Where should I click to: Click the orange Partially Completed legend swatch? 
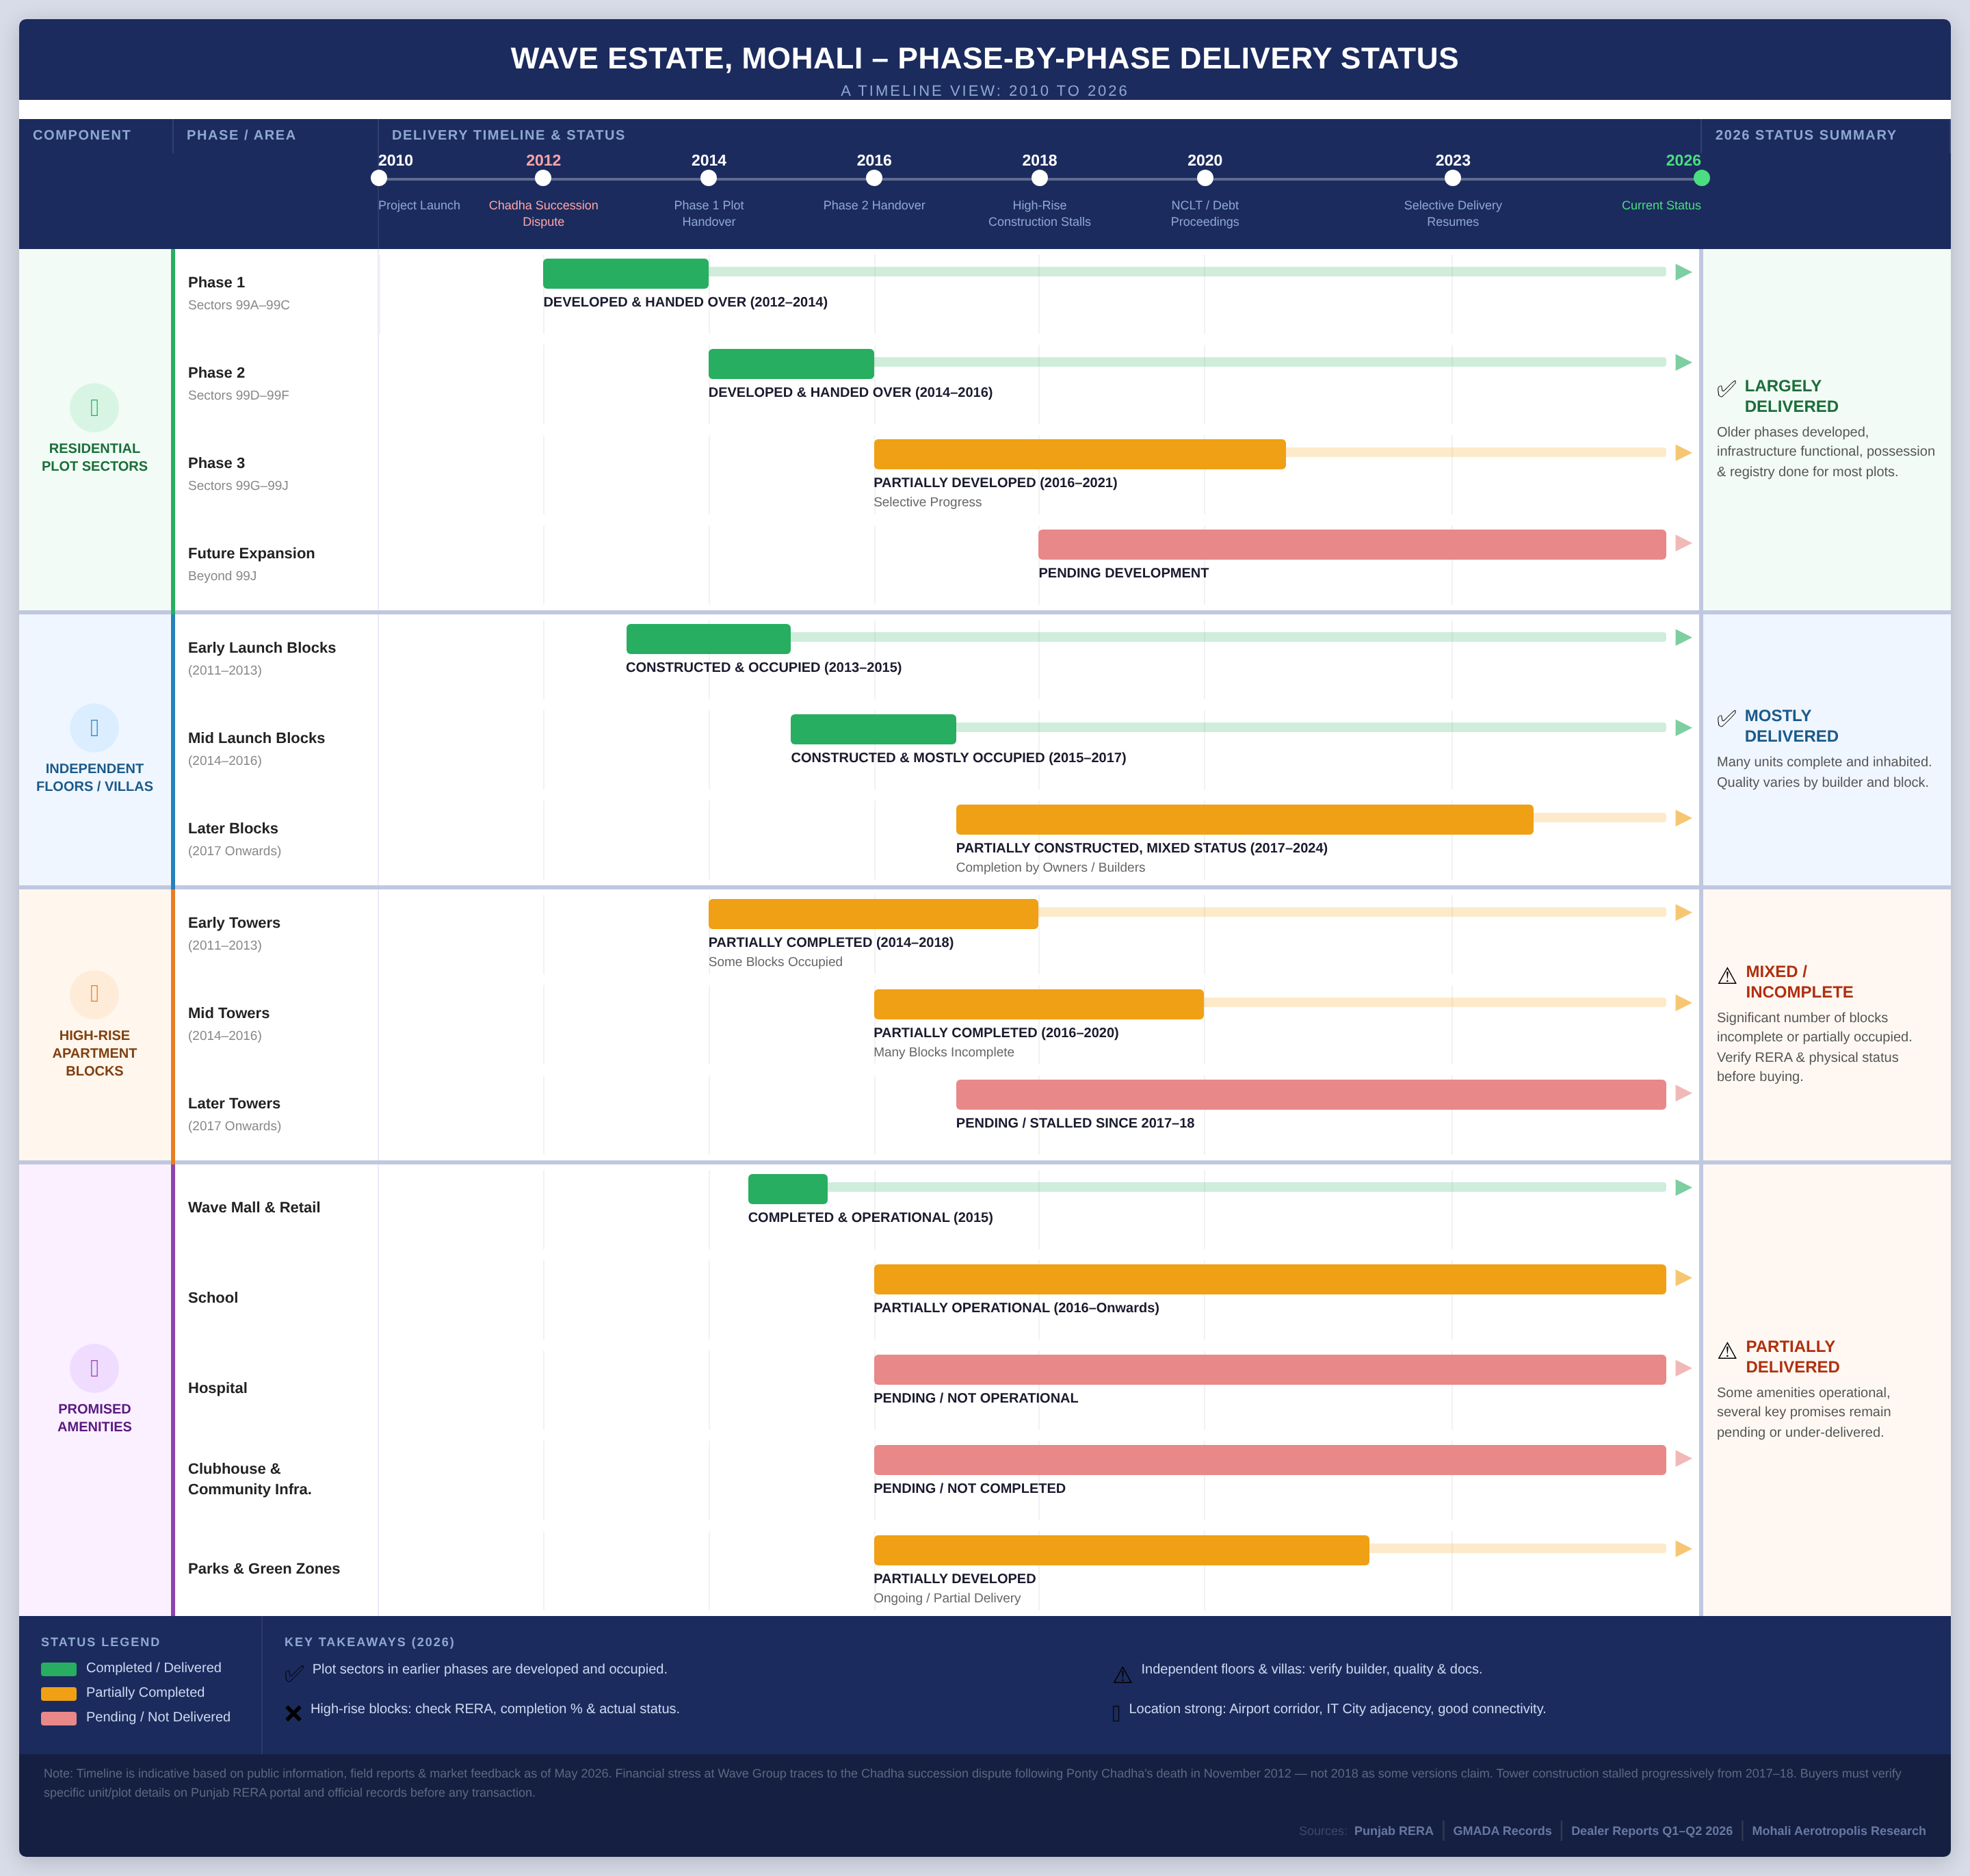[x=59, y=1694]
